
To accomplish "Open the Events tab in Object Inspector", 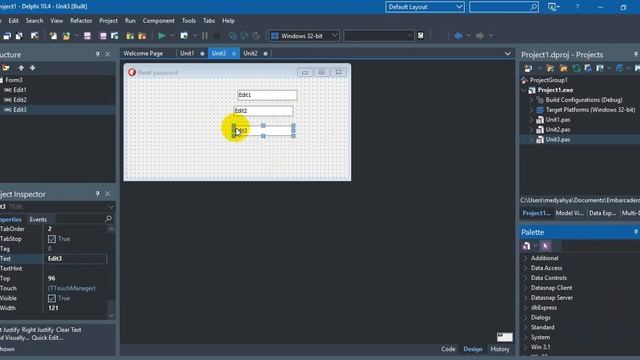I will click(38, 220).
